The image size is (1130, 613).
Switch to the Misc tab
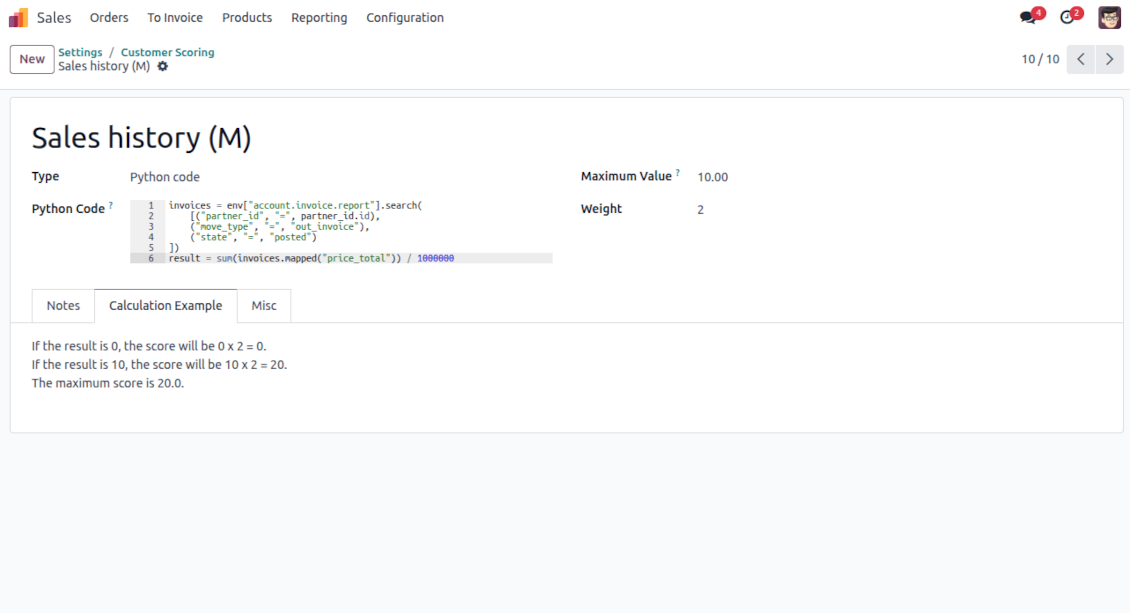pos(264,306)
